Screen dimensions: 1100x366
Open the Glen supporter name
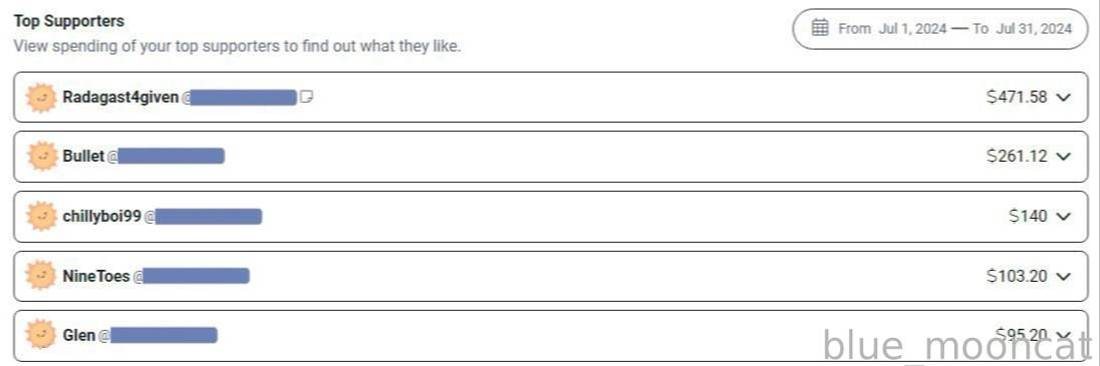coord(79,336)
